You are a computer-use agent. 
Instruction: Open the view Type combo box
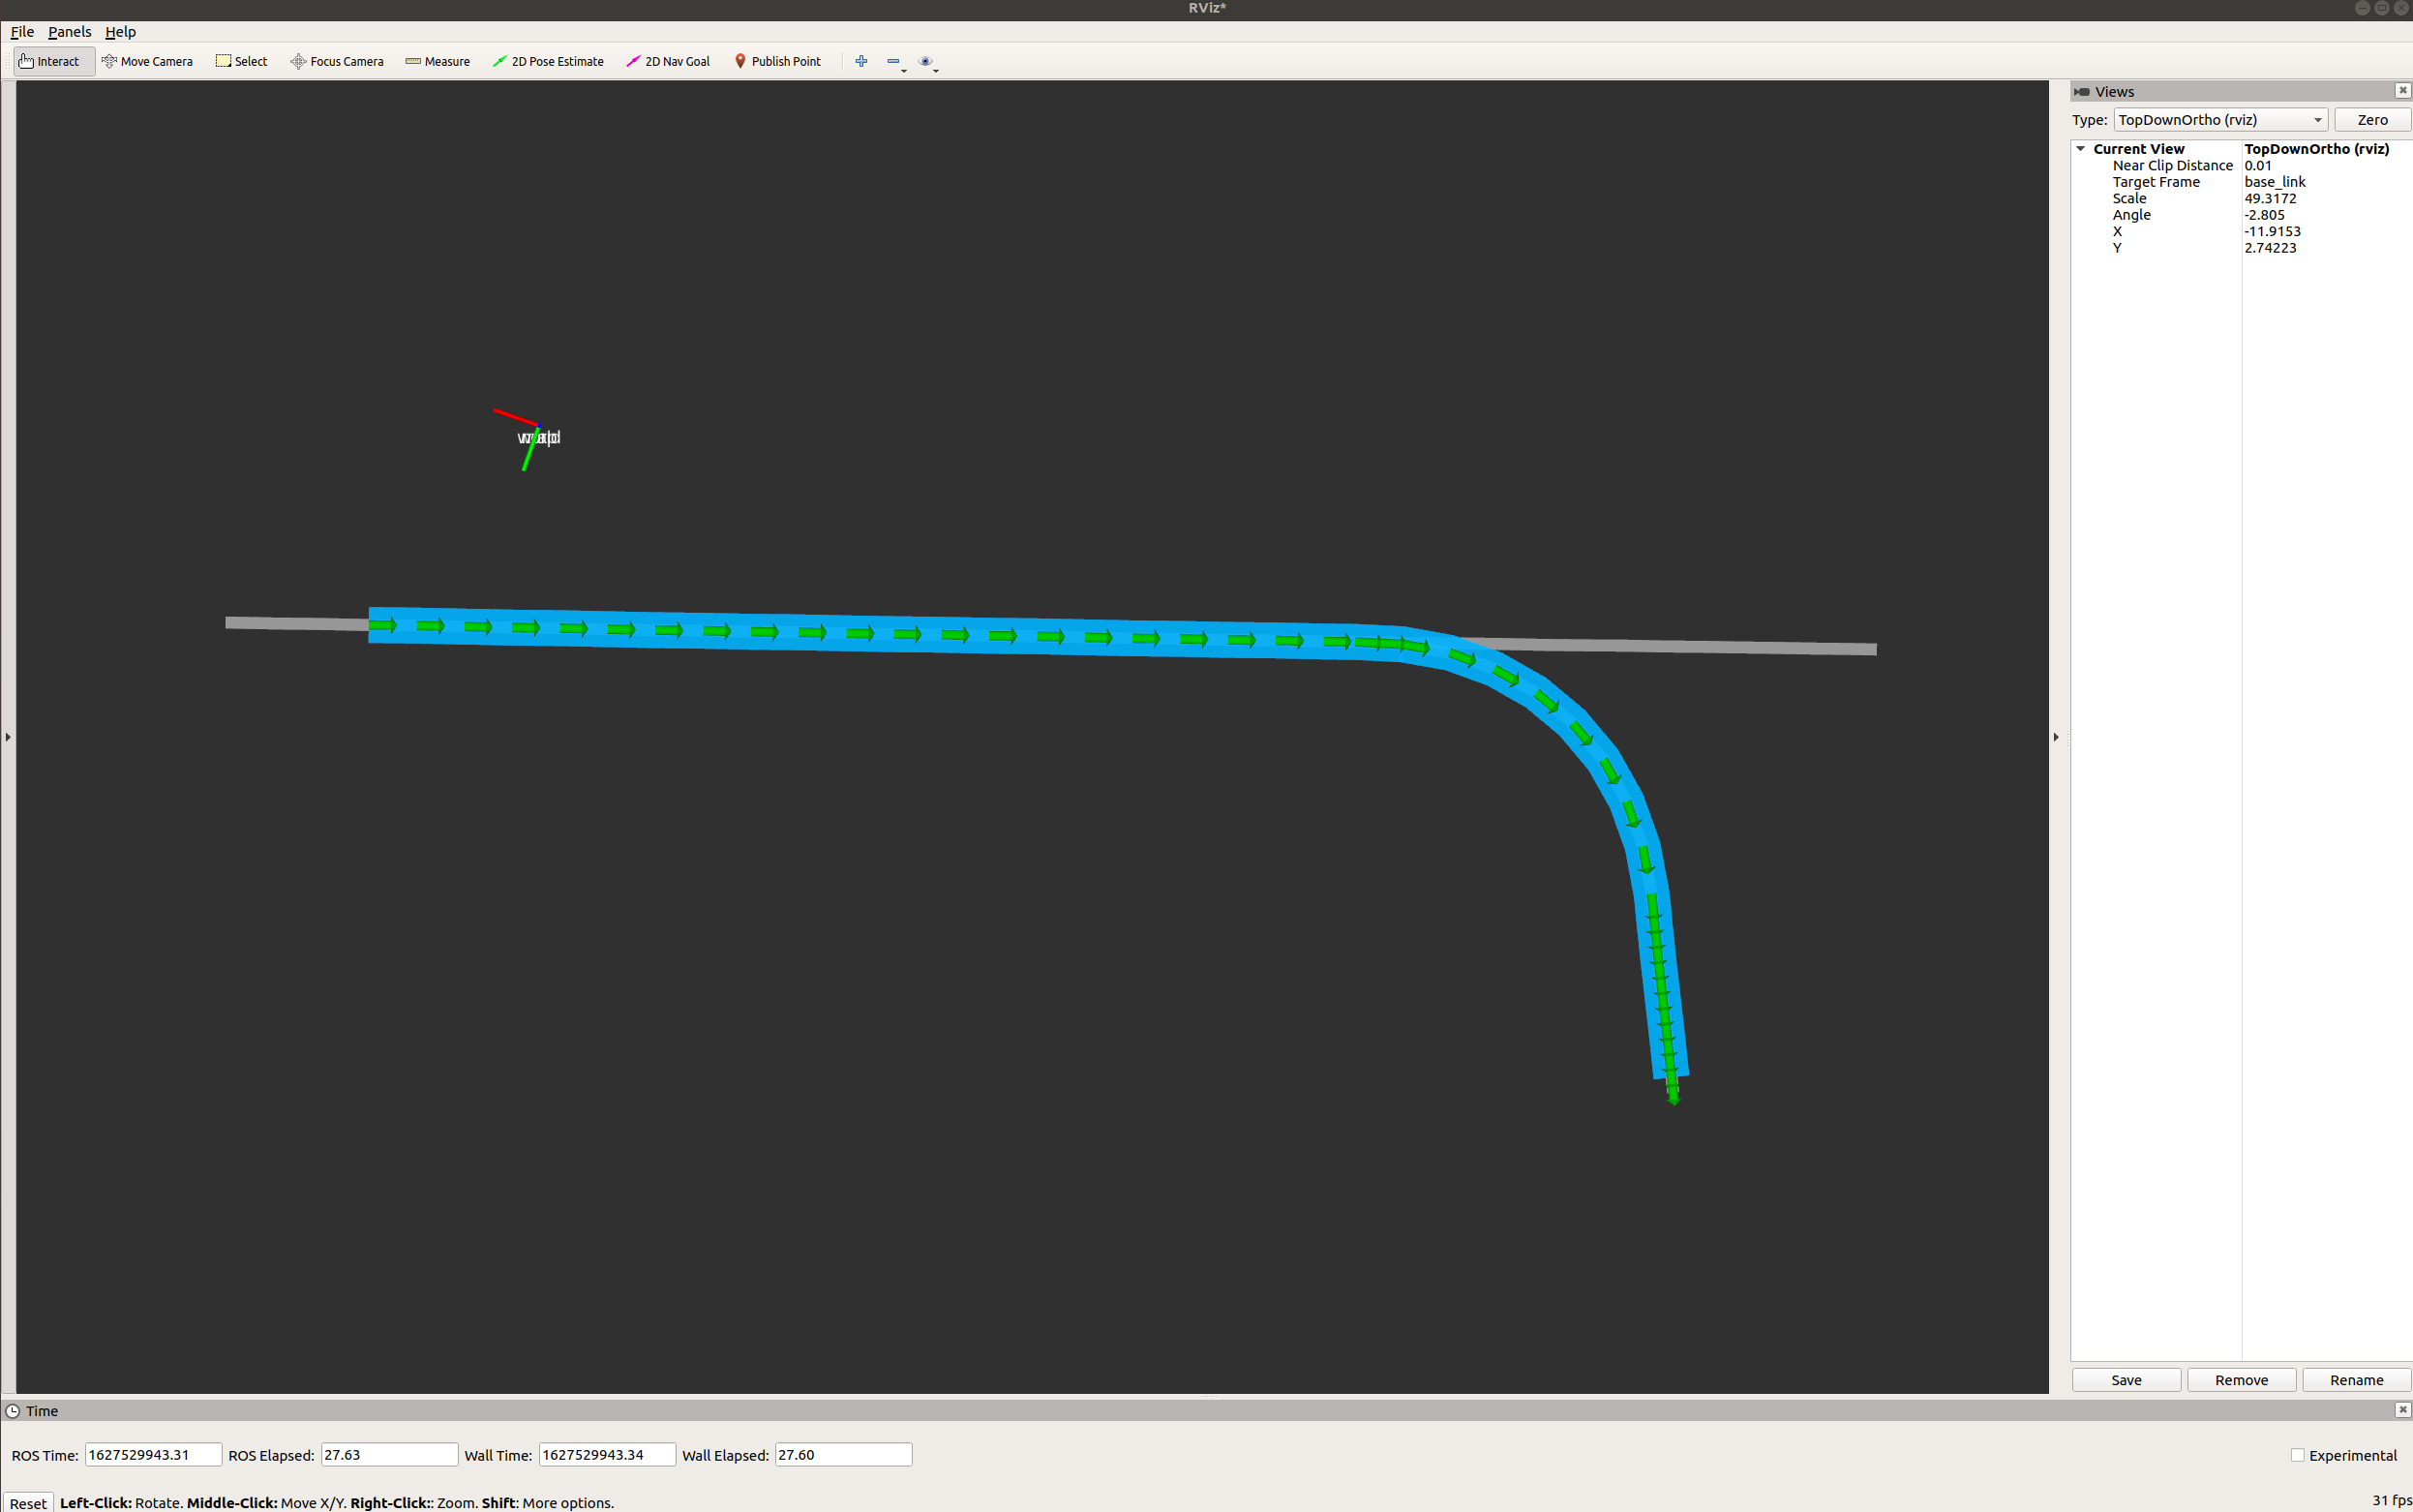pyautogui.click(x=2220, y=120)
